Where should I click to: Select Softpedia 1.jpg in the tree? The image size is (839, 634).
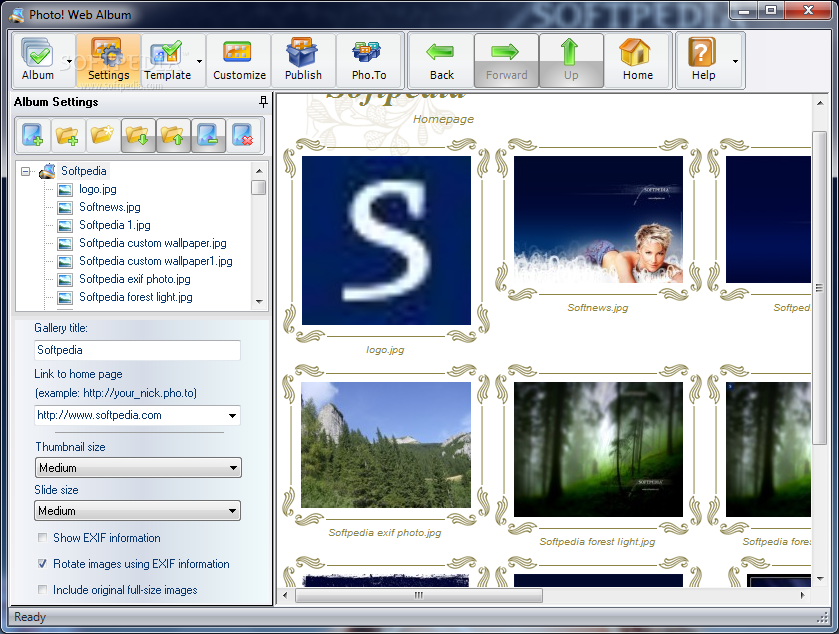[x=115, y=225]
